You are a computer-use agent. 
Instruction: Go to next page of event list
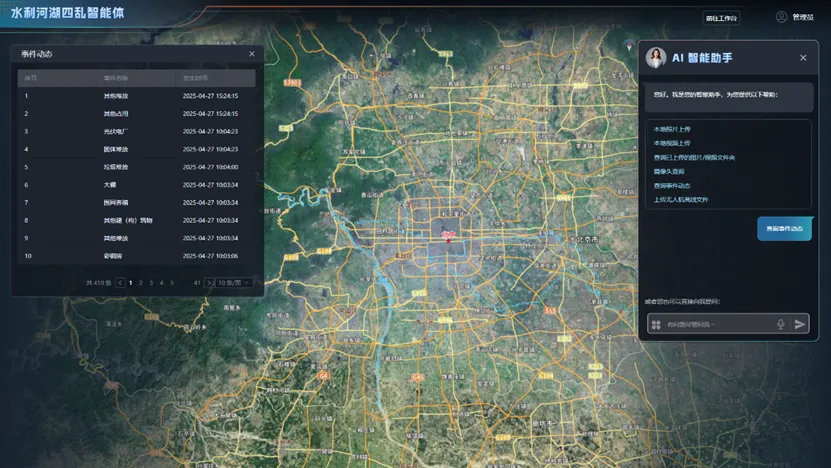click(x=209, y=283)
